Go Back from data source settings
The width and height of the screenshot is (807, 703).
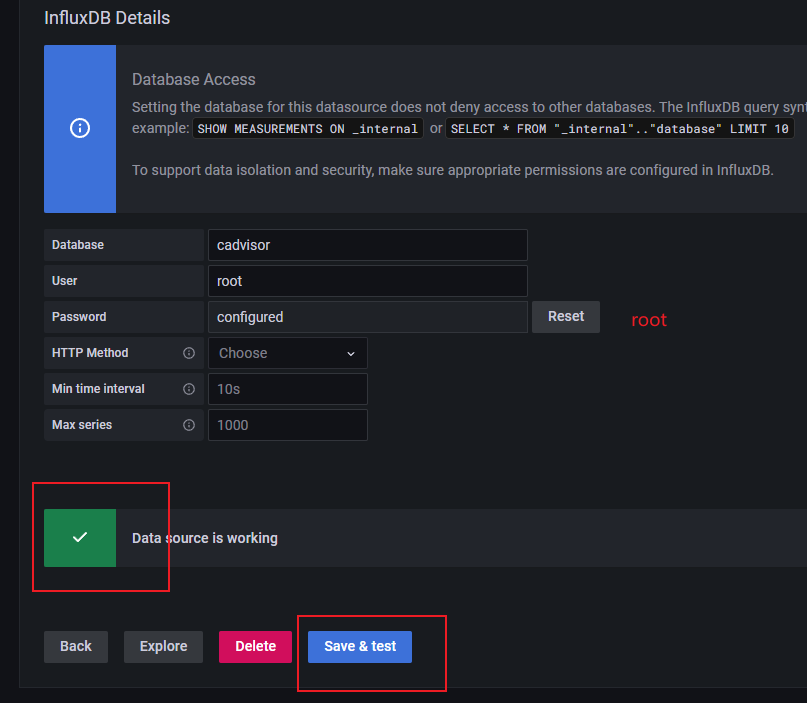point(76,646)
